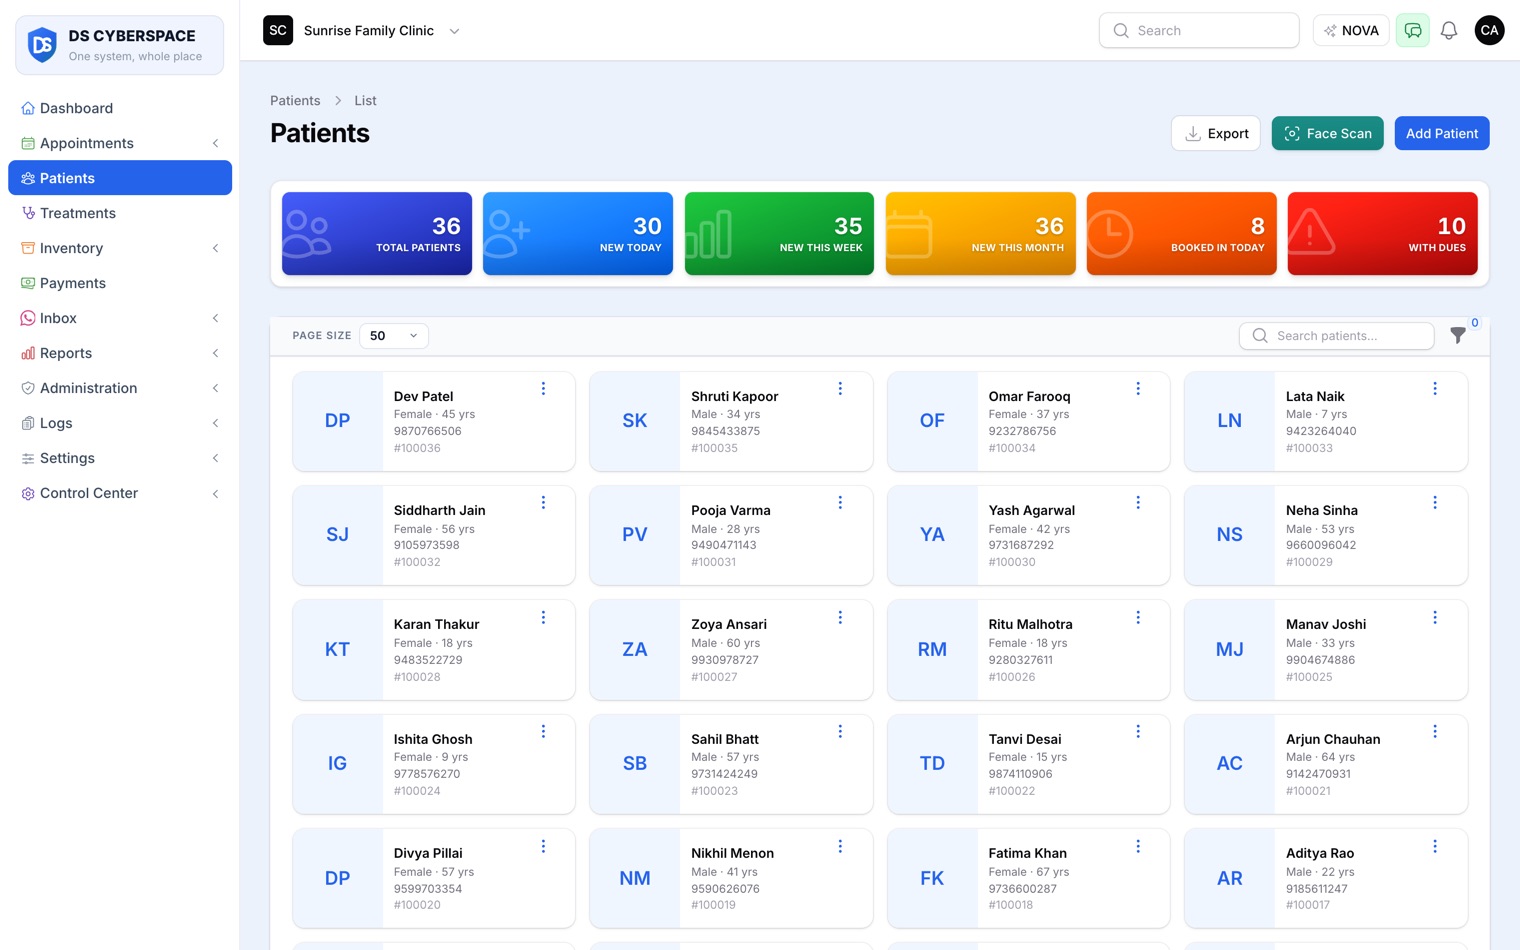
Task: Open Ritu Malhotra card options menu
Action: point(1138,618)
